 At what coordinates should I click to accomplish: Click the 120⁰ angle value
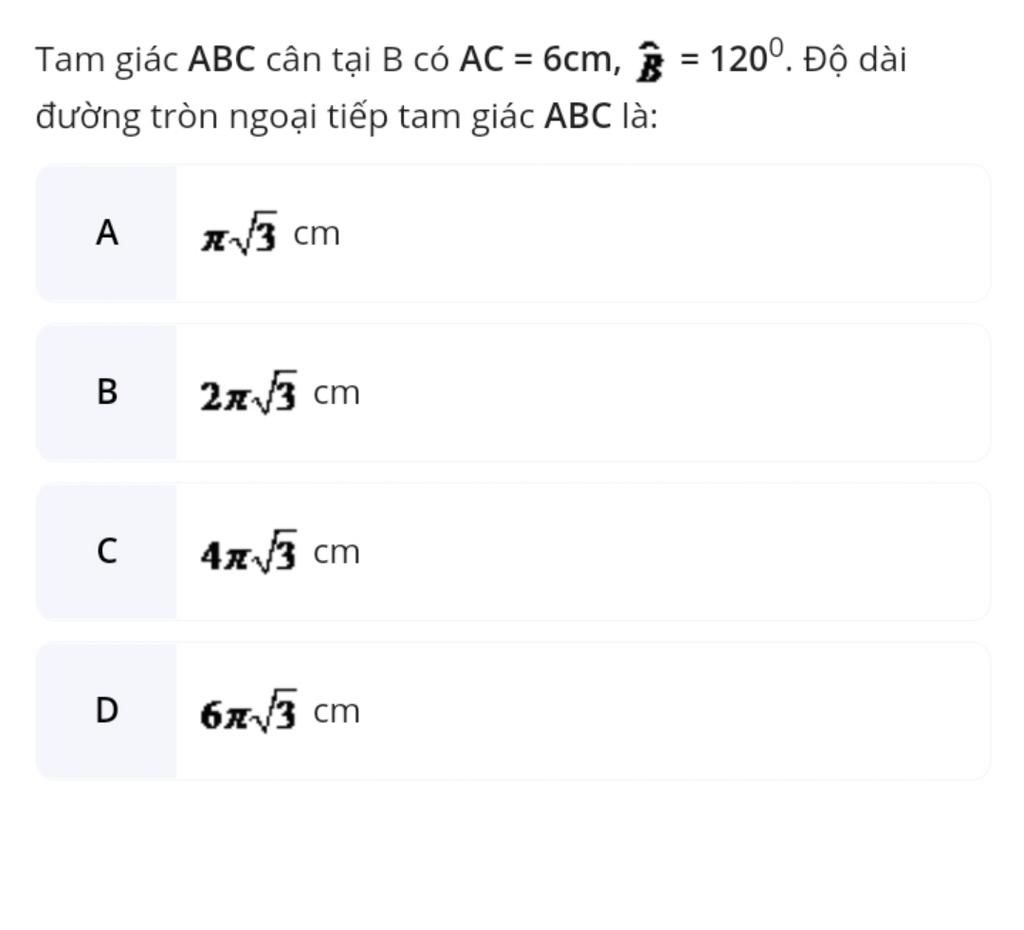(746, 57)
